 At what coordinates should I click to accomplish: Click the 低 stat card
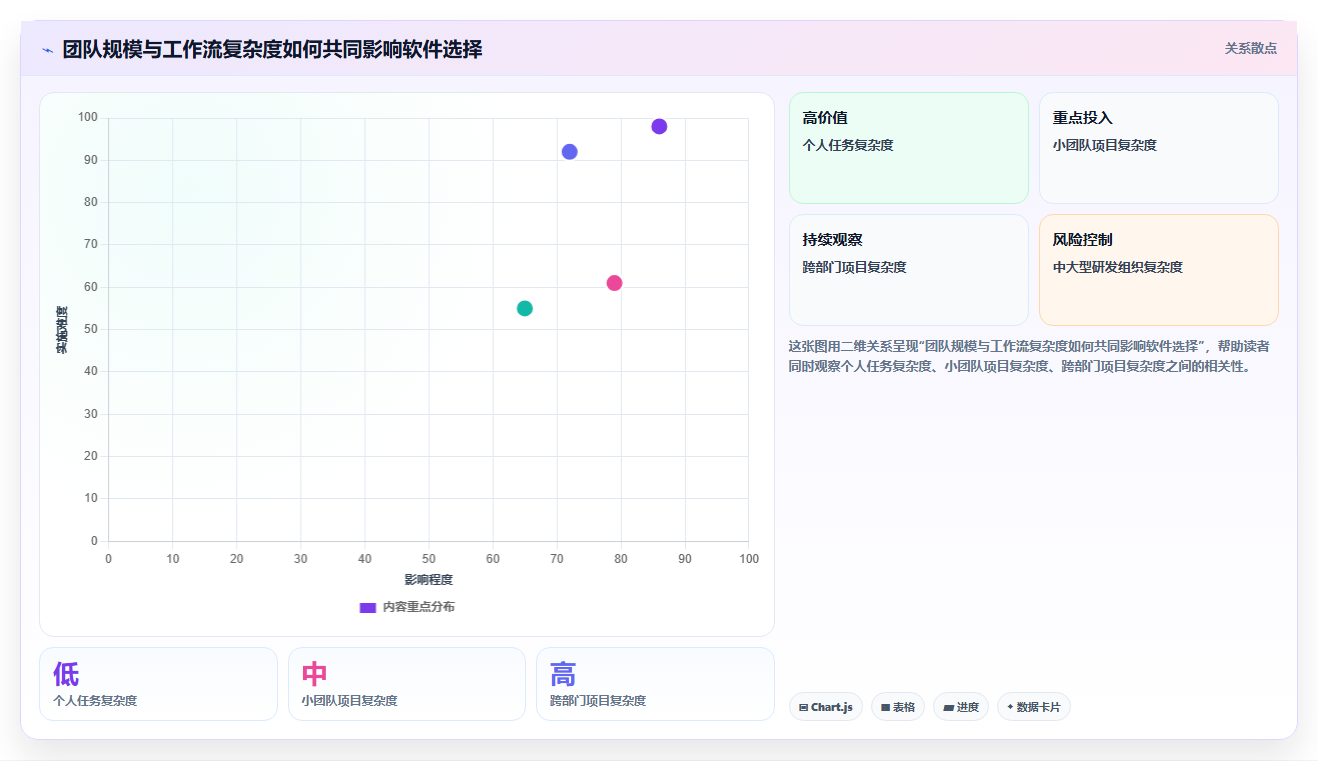click(x=158, y=684)
